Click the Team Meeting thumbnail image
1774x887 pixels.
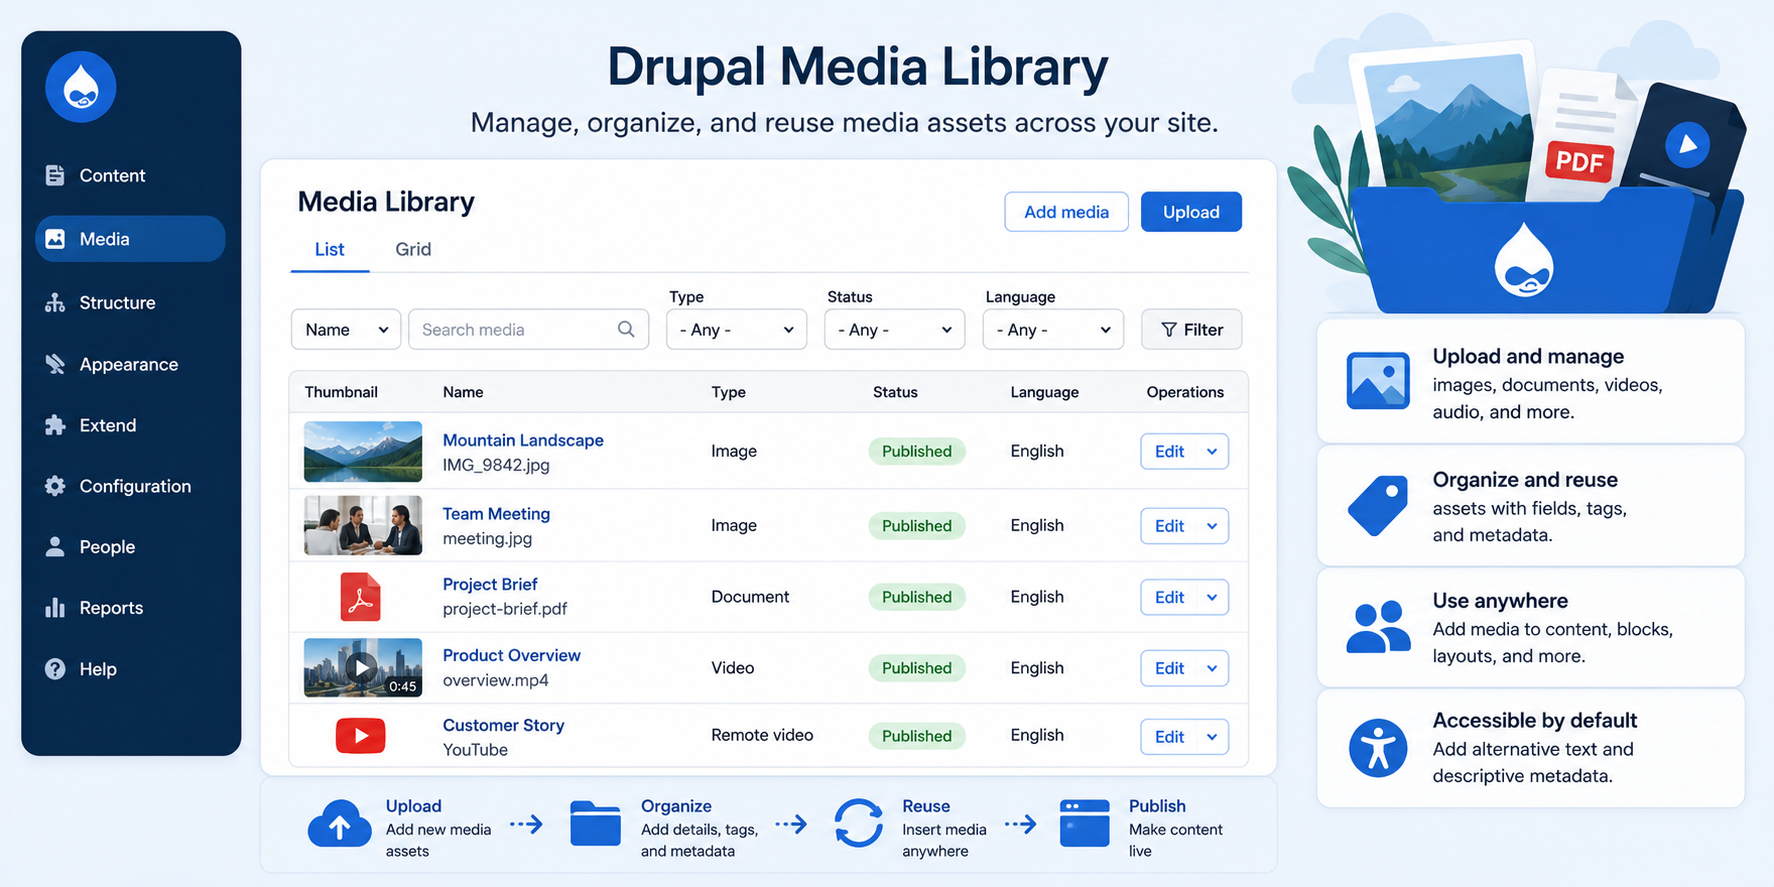[x=363, y=525]
